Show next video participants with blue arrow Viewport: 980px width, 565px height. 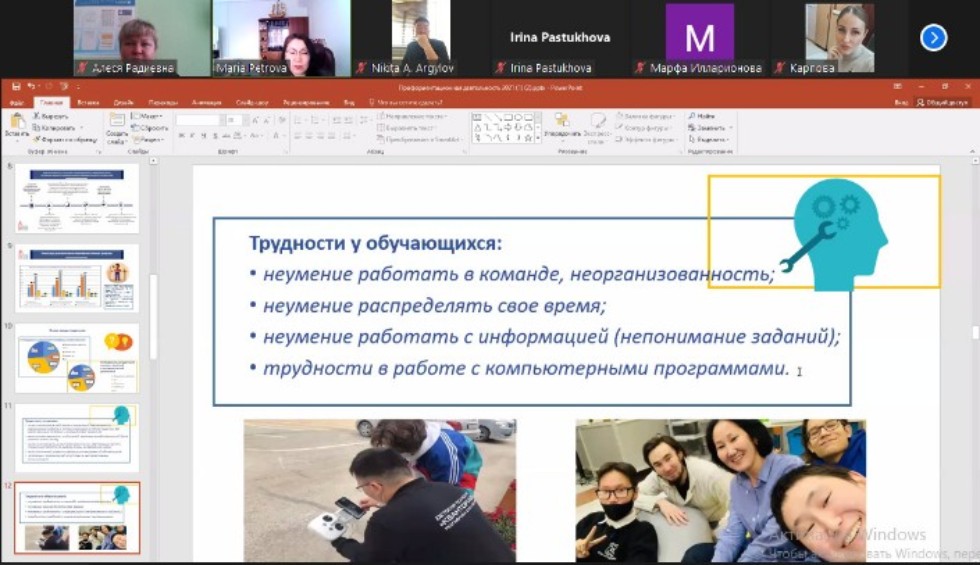[x=933, y=38]
